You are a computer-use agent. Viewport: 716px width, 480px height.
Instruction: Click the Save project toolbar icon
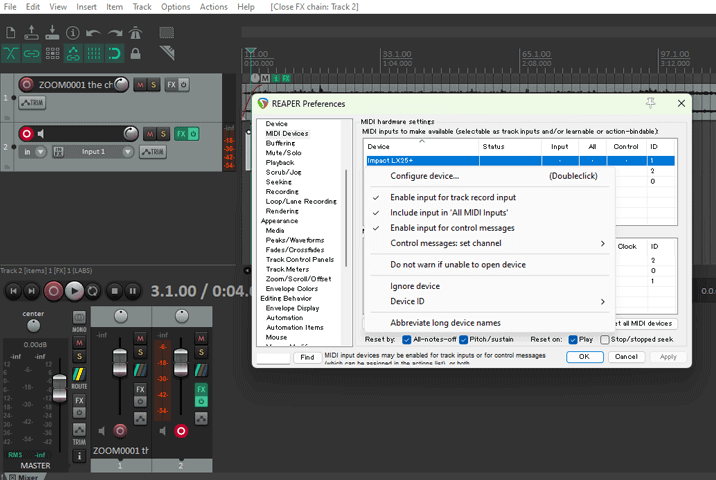click(52, 32)
